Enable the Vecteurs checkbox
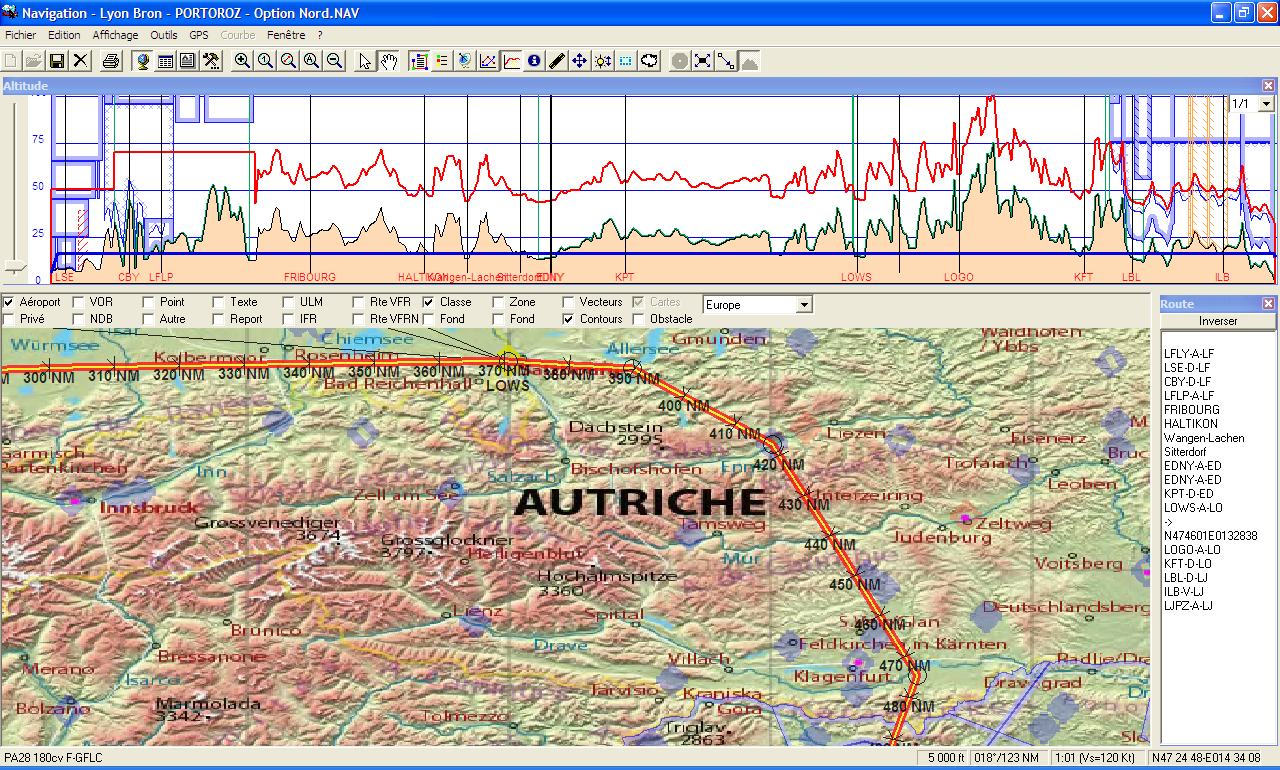 pyautogui.click(x=569, y=302)
